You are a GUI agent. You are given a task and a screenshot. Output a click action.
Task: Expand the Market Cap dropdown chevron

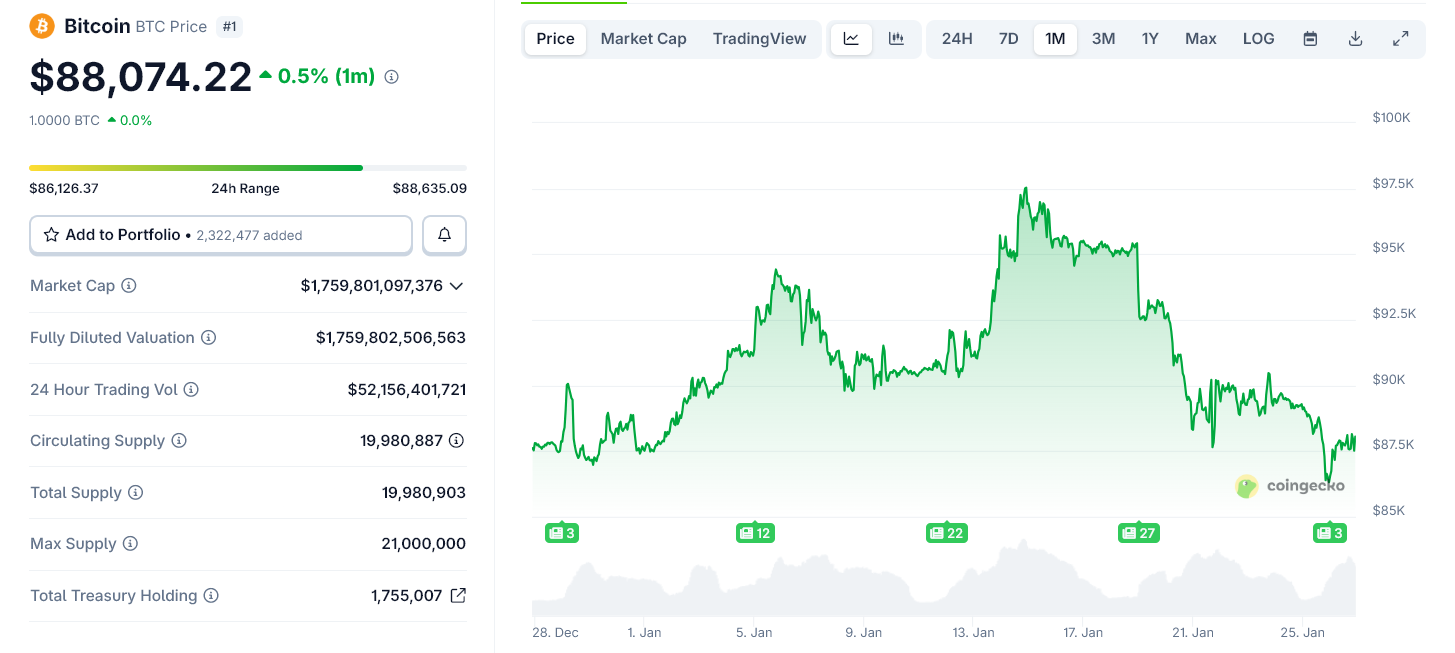[456, 286]
